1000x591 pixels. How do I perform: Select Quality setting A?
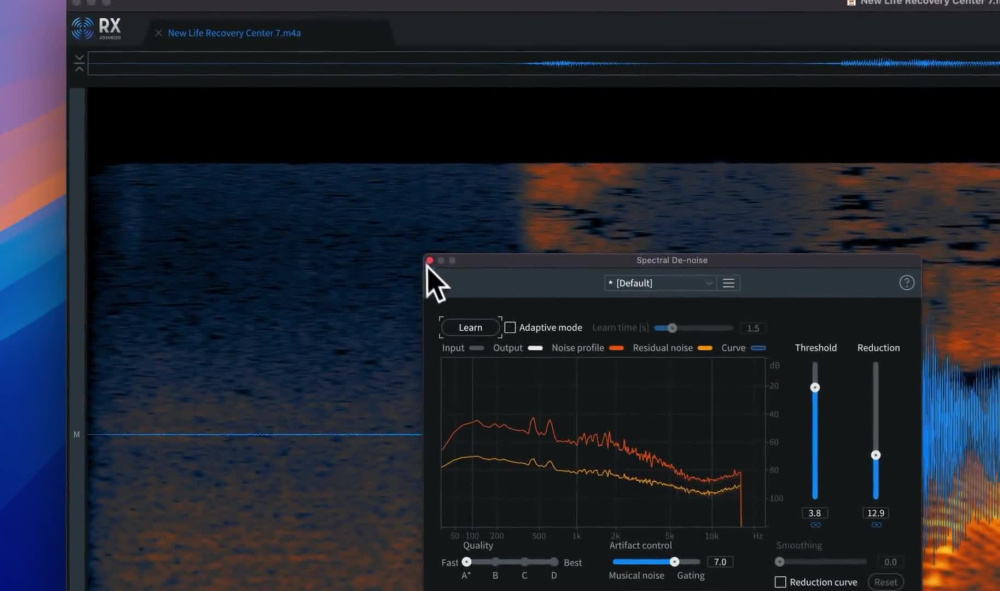click(x=466, y=562)
